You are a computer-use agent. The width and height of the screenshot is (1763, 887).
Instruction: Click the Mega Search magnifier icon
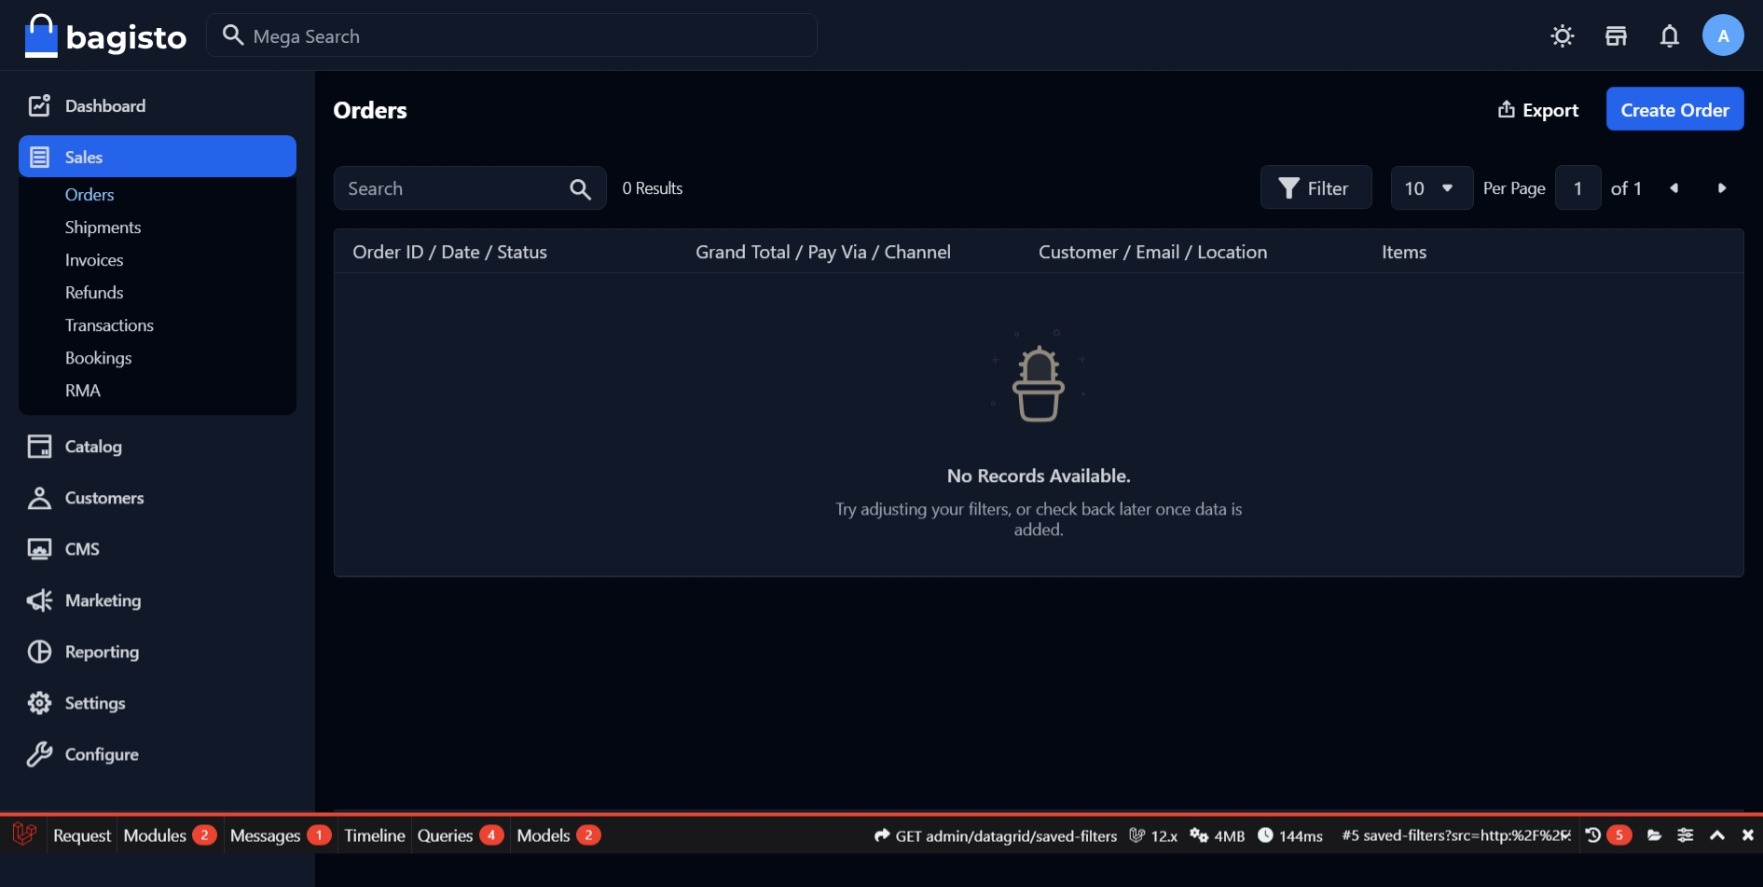pyautogui.click(x=232, y=36)
